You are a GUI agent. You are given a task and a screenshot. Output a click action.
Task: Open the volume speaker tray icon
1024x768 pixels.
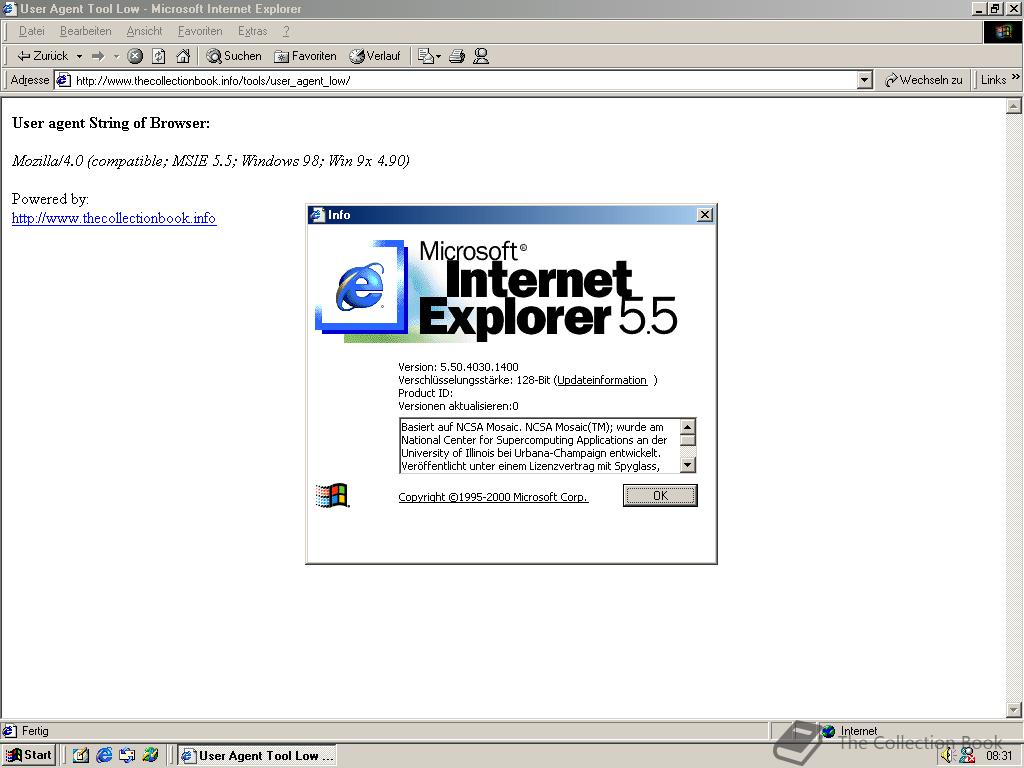tap(948, 756)
